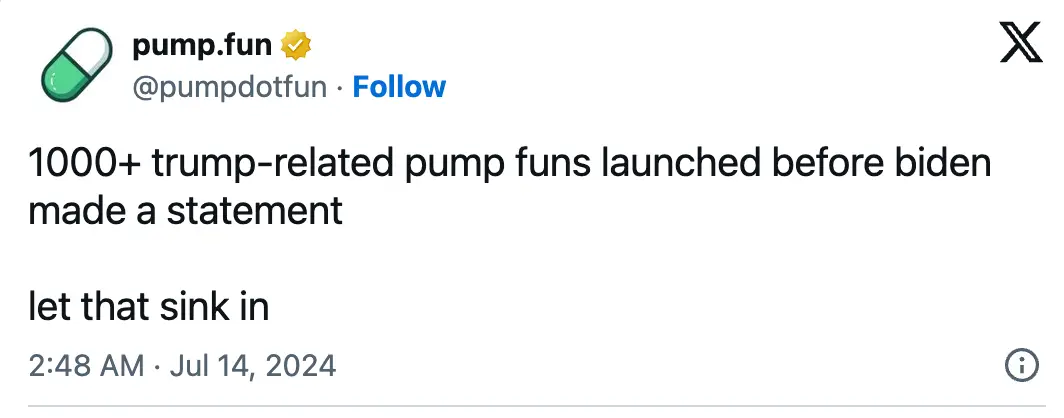Click the "Jul 14, 2024" date

click(x=250, y=366)
